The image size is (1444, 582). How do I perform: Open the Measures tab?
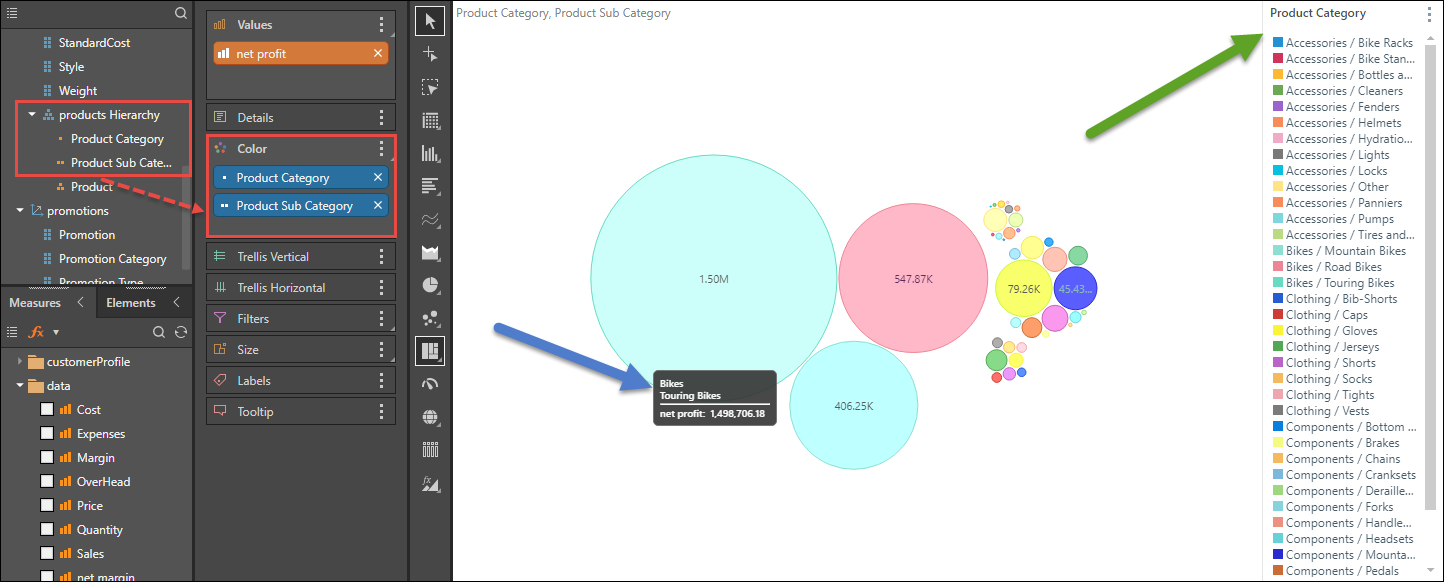(x=35, y=303)
